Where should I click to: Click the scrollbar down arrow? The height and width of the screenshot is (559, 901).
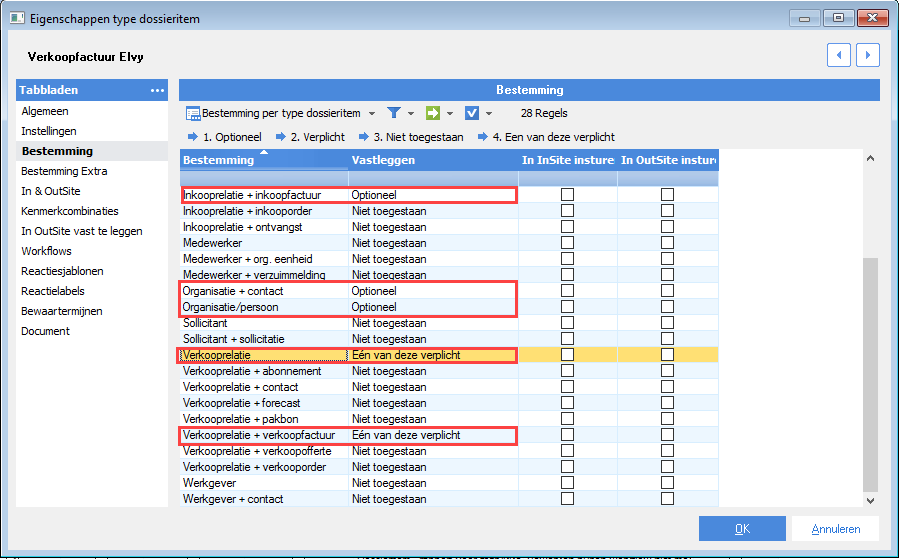point(871,500)
